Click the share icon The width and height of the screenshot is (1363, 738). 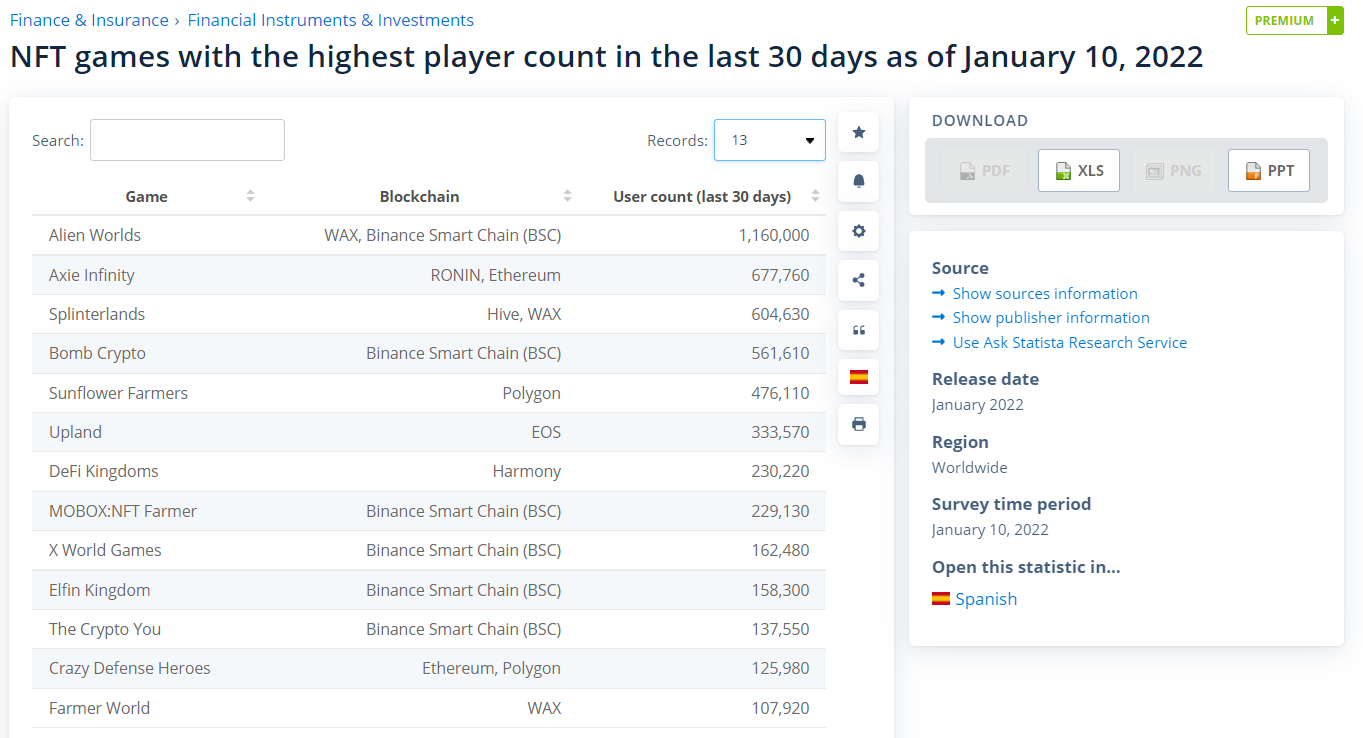[x=858, y=280]
